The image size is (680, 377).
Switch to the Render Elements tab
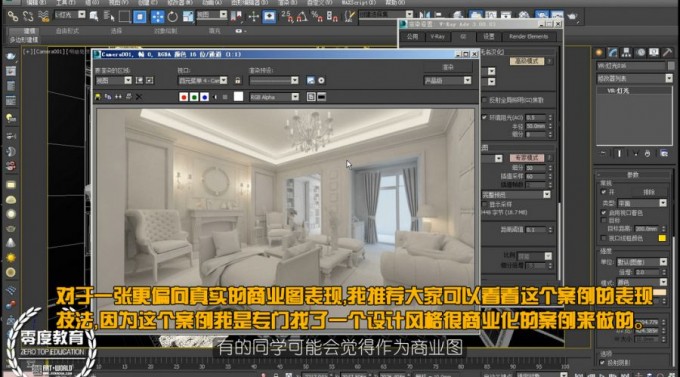click(528, 37)
